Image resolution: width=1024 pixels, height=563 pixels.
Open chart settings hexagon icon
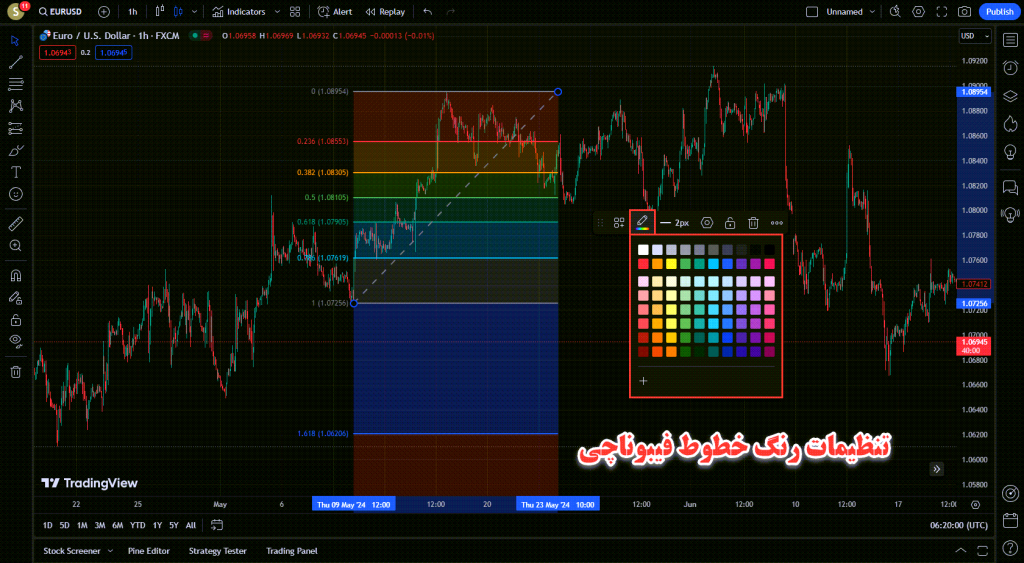coord(918,12)
